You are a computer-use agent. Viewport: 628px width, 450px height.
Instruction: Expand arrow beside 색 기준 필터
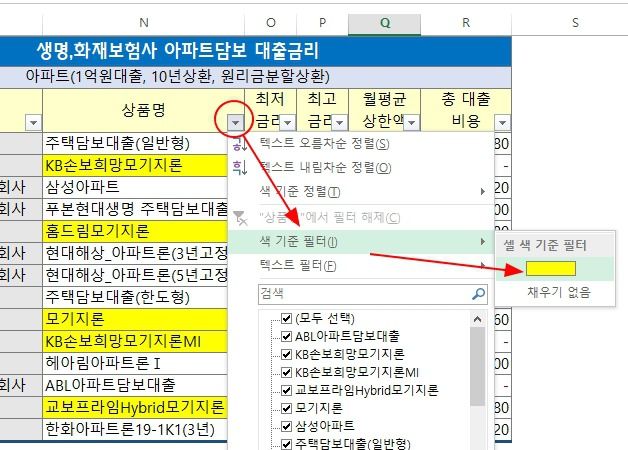click(x=483, y=241)
